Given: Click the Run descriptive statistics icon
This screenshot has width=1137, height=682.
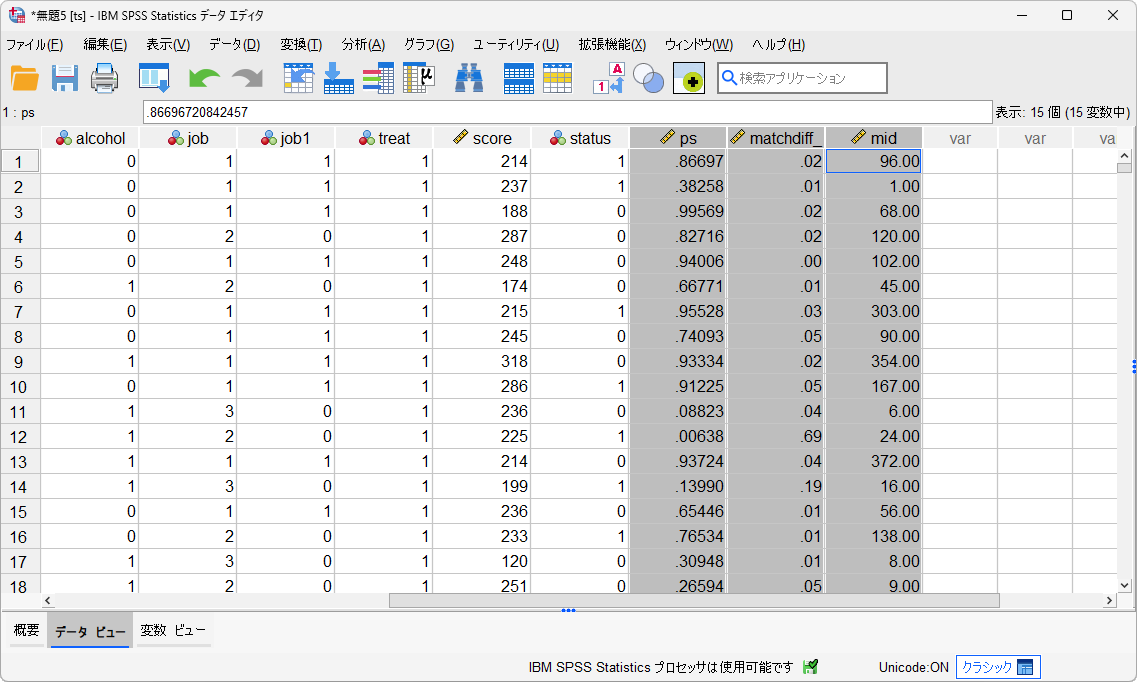Looking at the screenshot, I should [418, 78].
